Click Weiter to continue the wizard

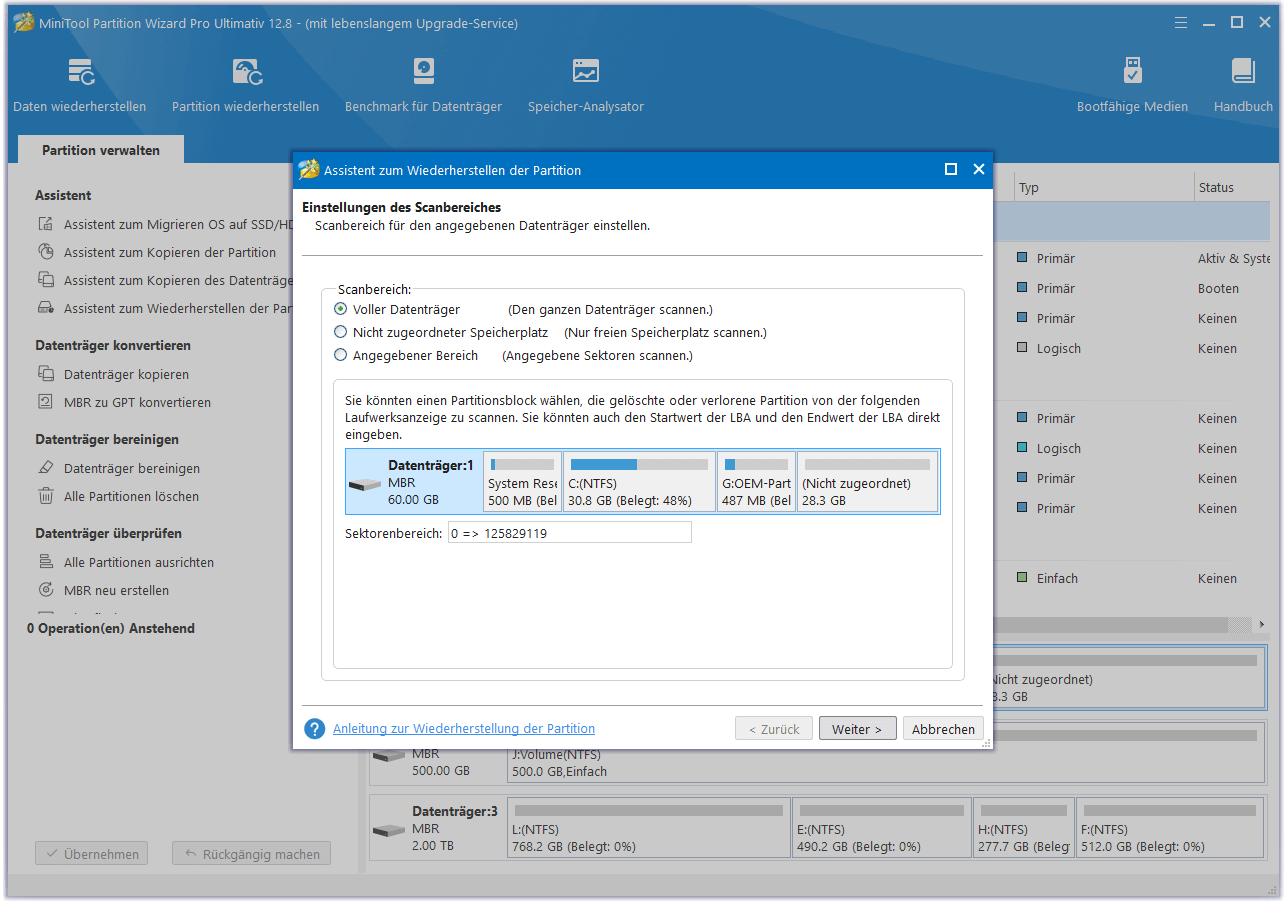click(x=857, y=729)
